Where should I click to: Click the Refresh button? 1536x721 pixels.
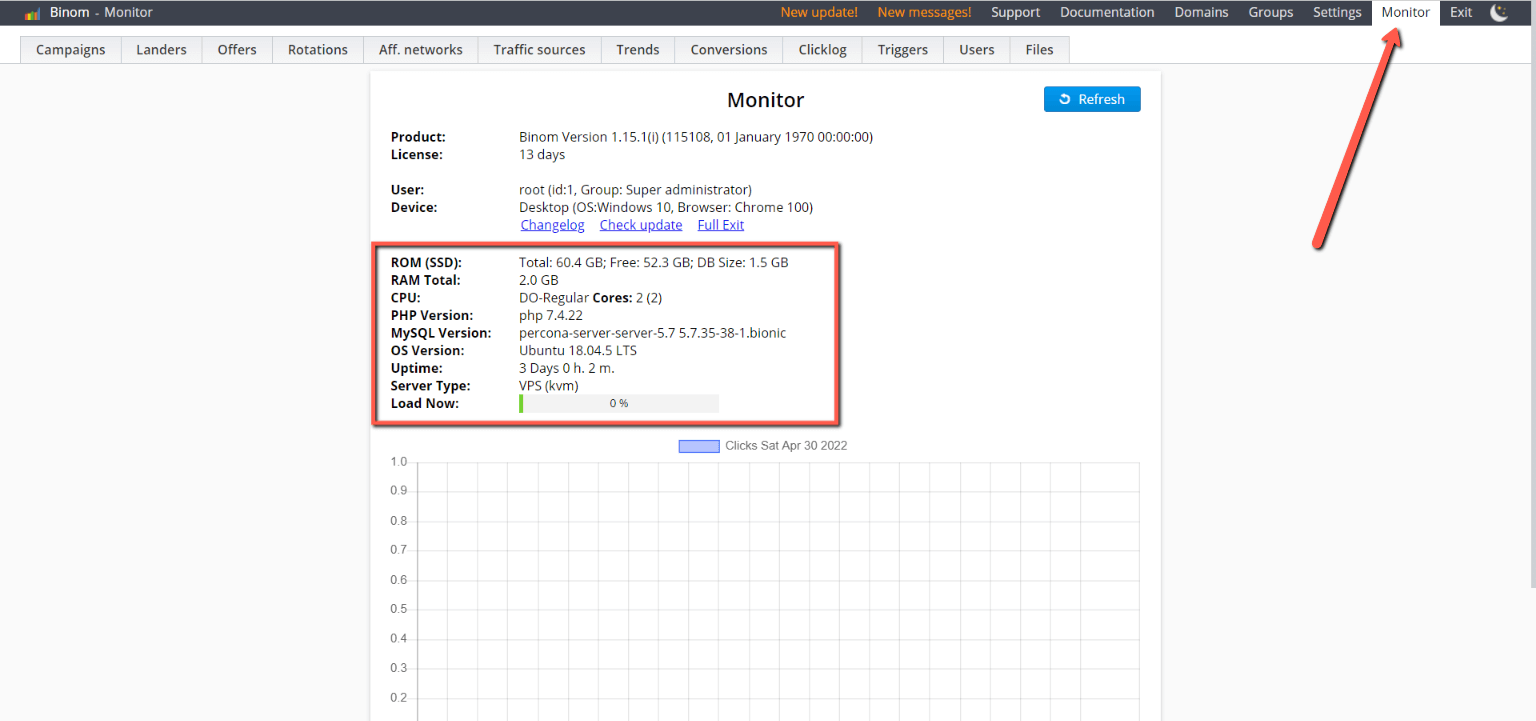pyautogui.click(x=1092, y=99)
